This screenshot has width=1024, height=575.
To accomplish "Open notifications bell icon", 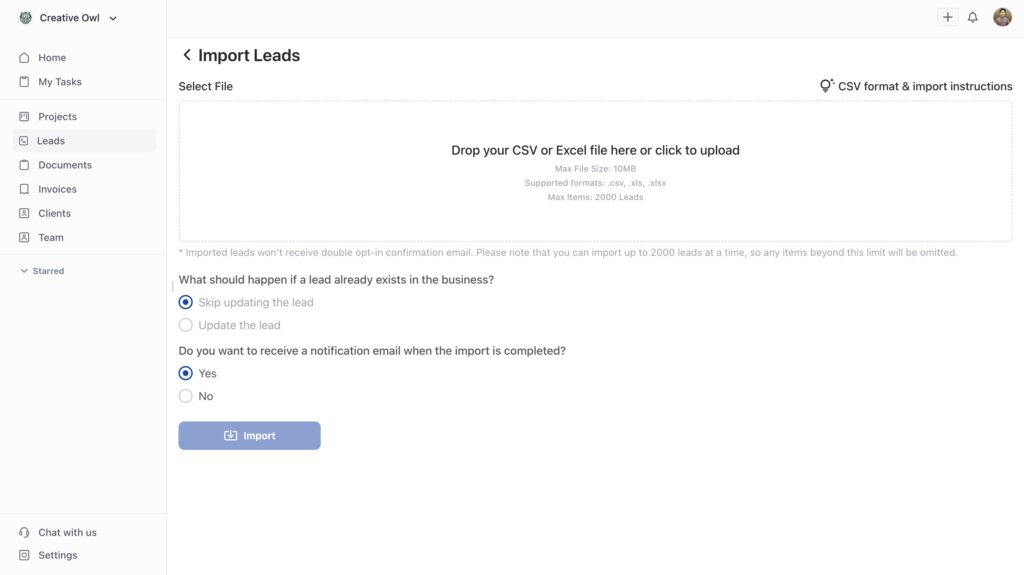I will point(973,17).
